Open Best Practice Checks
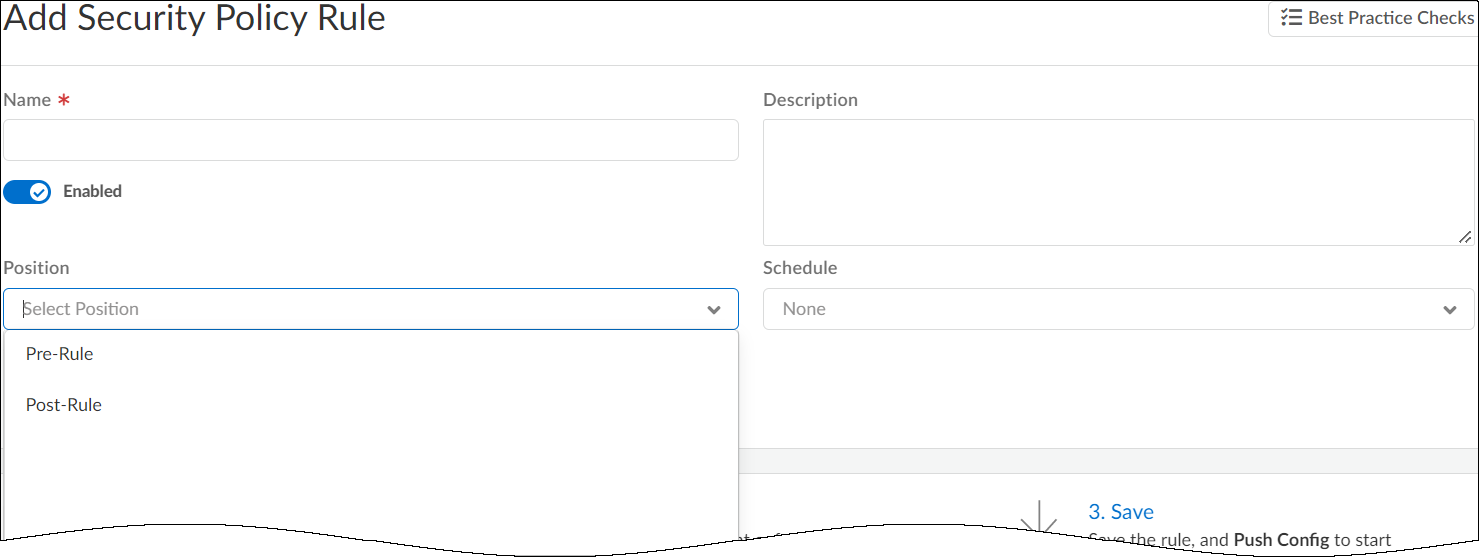1479x558 pixels. point(1378,18)
